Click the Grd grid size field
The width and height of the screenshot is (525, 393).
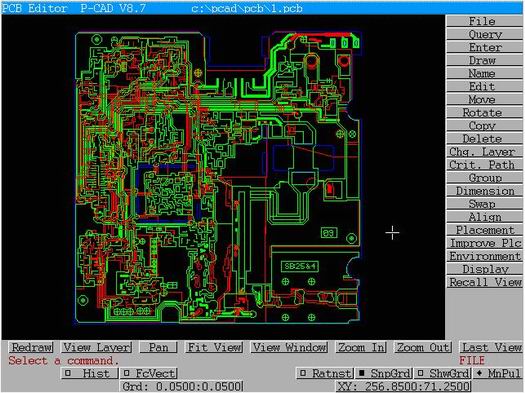pos(181,386)
